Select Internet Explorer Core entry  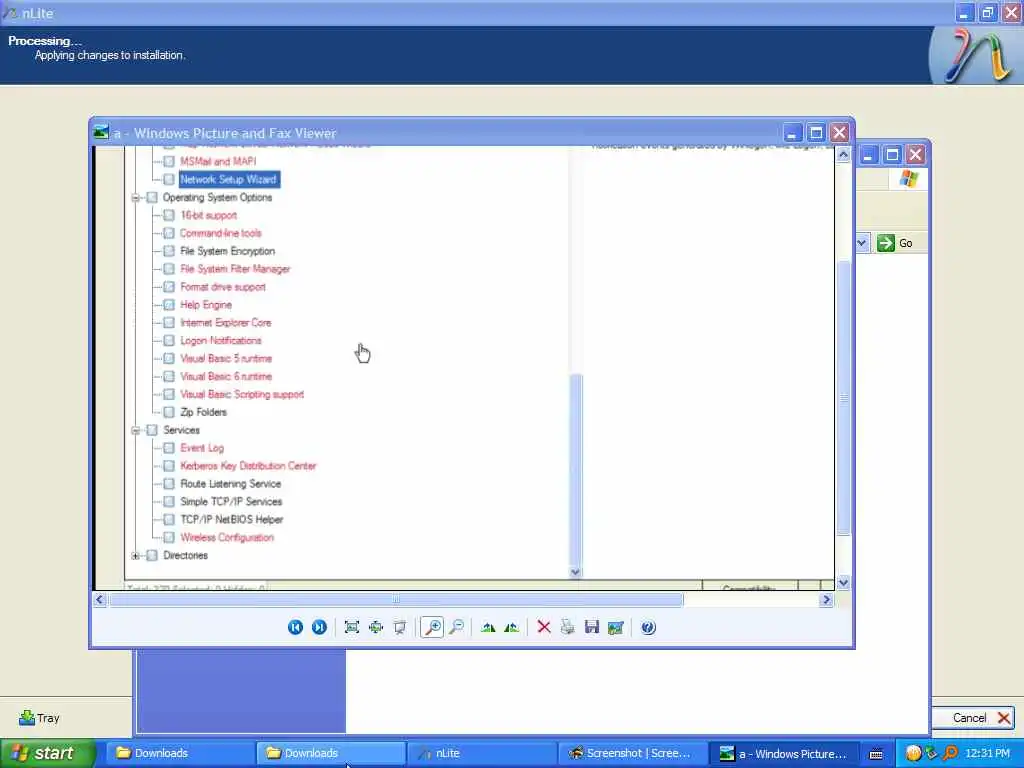[x=225, y=323]
